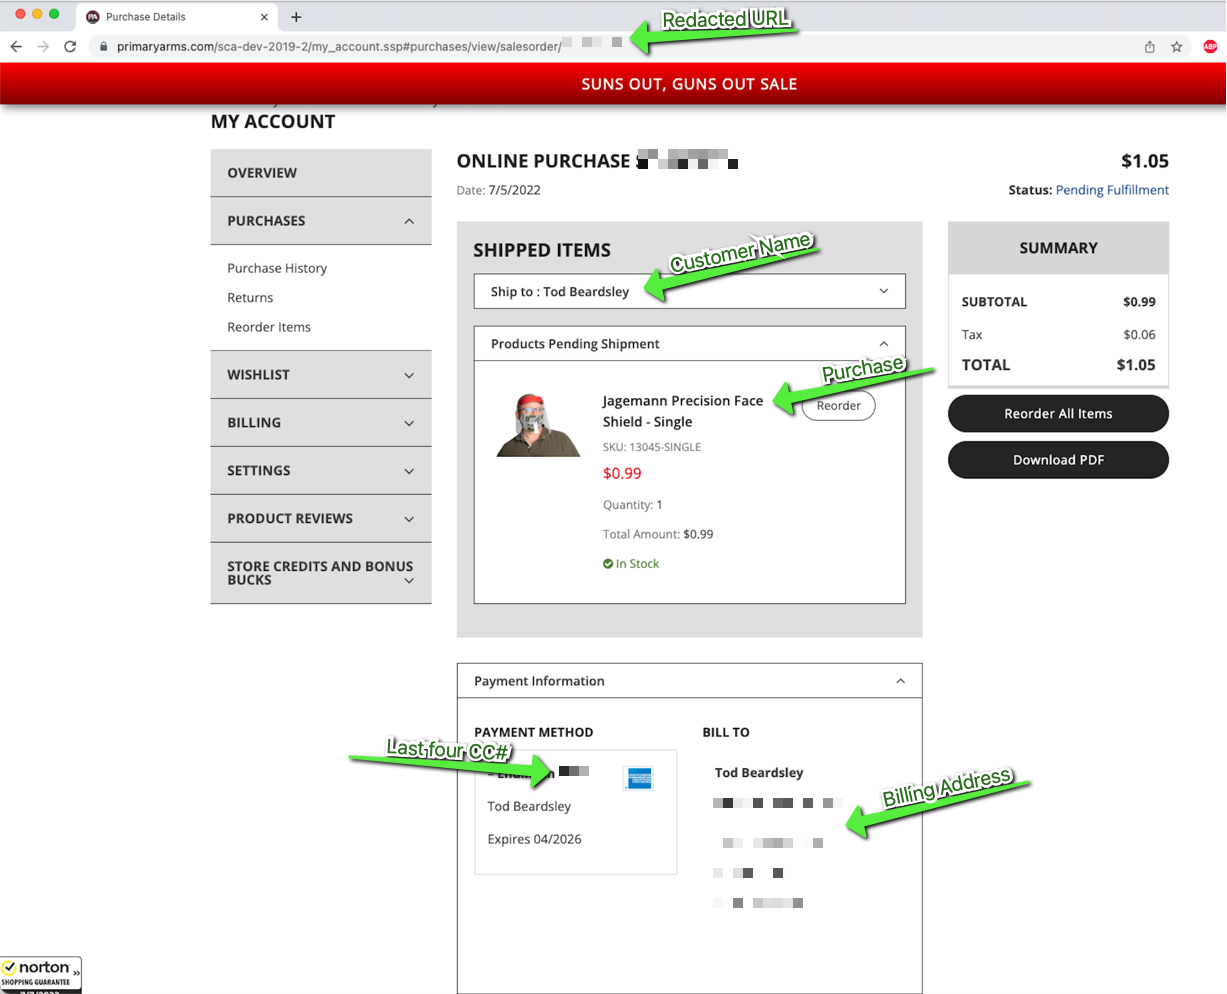Click the American Express card icon

point(637,777)
